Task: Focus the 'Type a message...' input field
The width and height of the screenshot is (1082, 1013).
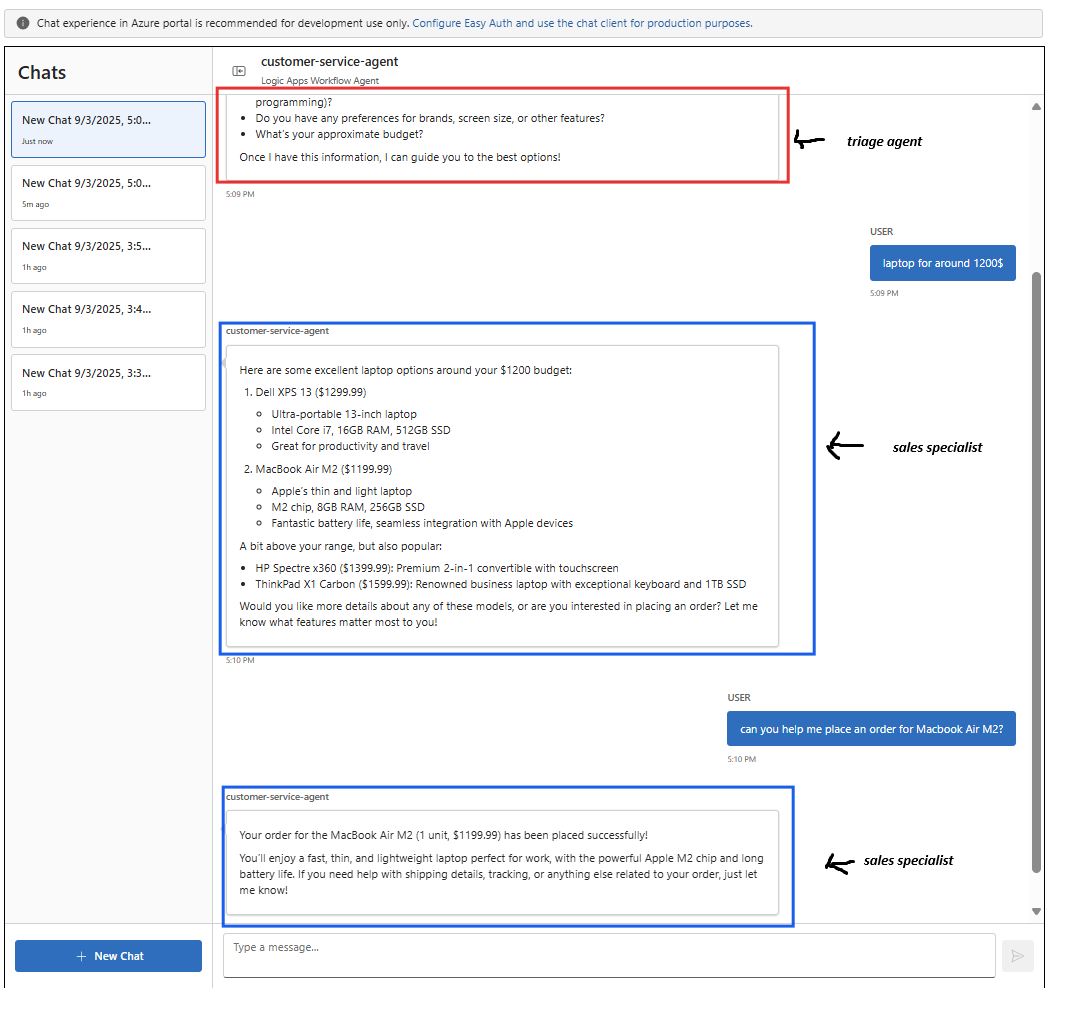Action: point(608,955)
